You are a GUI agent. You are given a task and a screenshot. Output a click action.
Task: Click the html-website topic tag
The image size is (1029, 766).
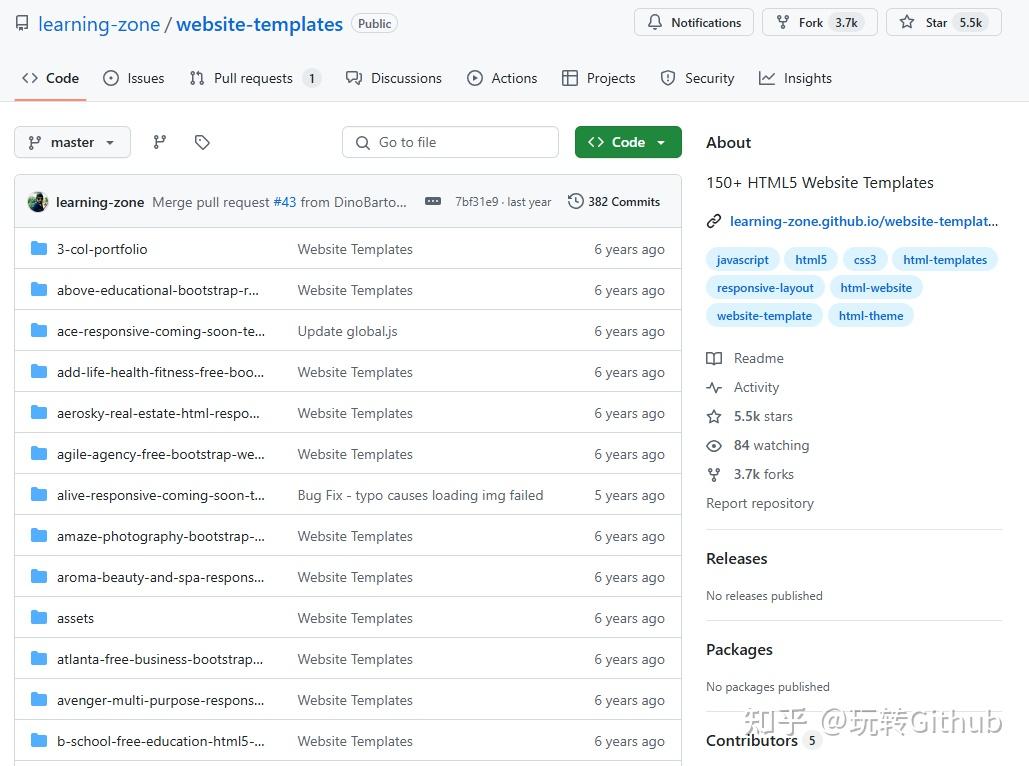876,287
